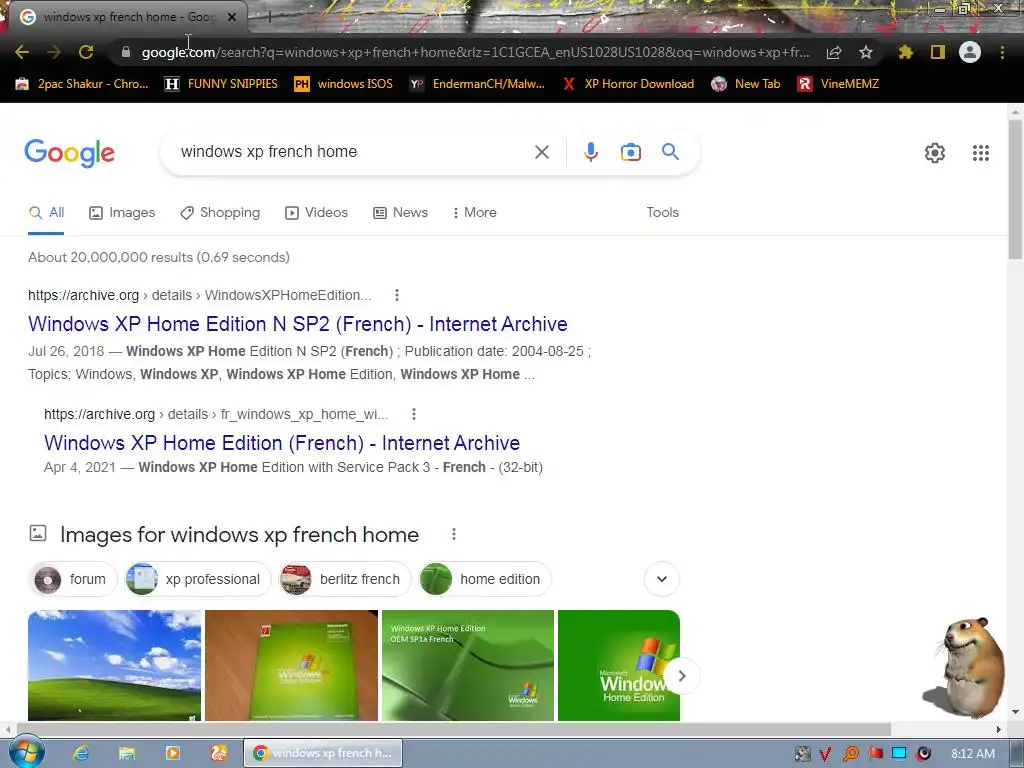This screenshot has width=1024, height=768.
Task: Click the Google logo
Action: click(x=70, y=153)
